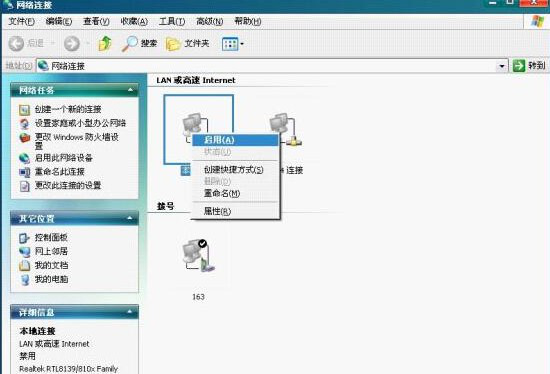
Task: Open the Help menu 帮助(H)
Action: 248,21
